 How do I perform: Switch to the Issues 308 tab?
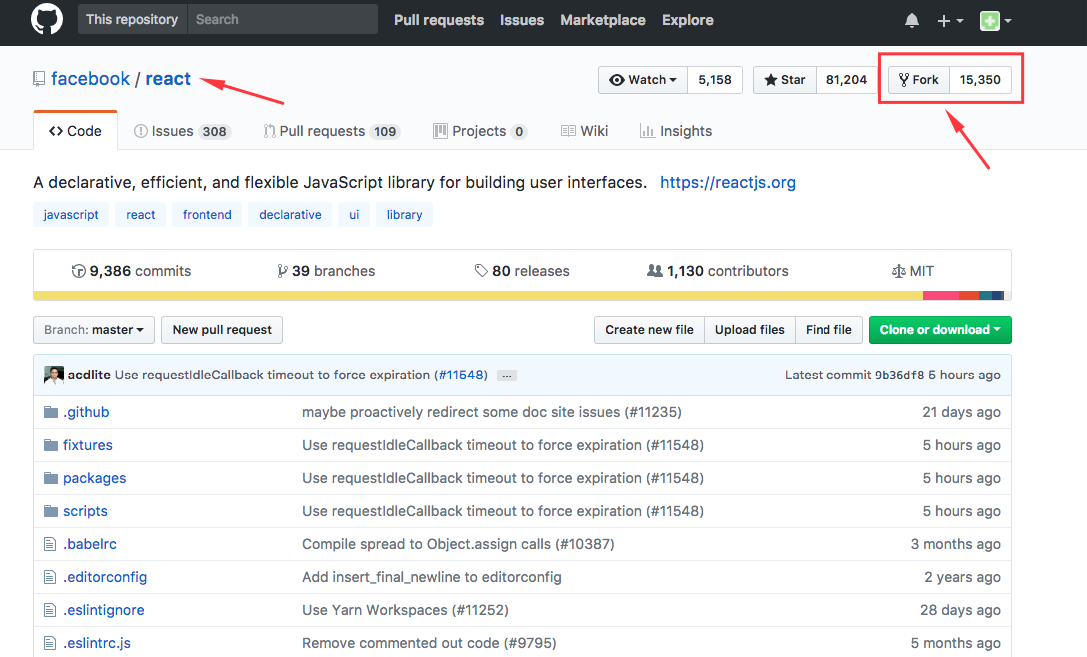coord(182,131)
